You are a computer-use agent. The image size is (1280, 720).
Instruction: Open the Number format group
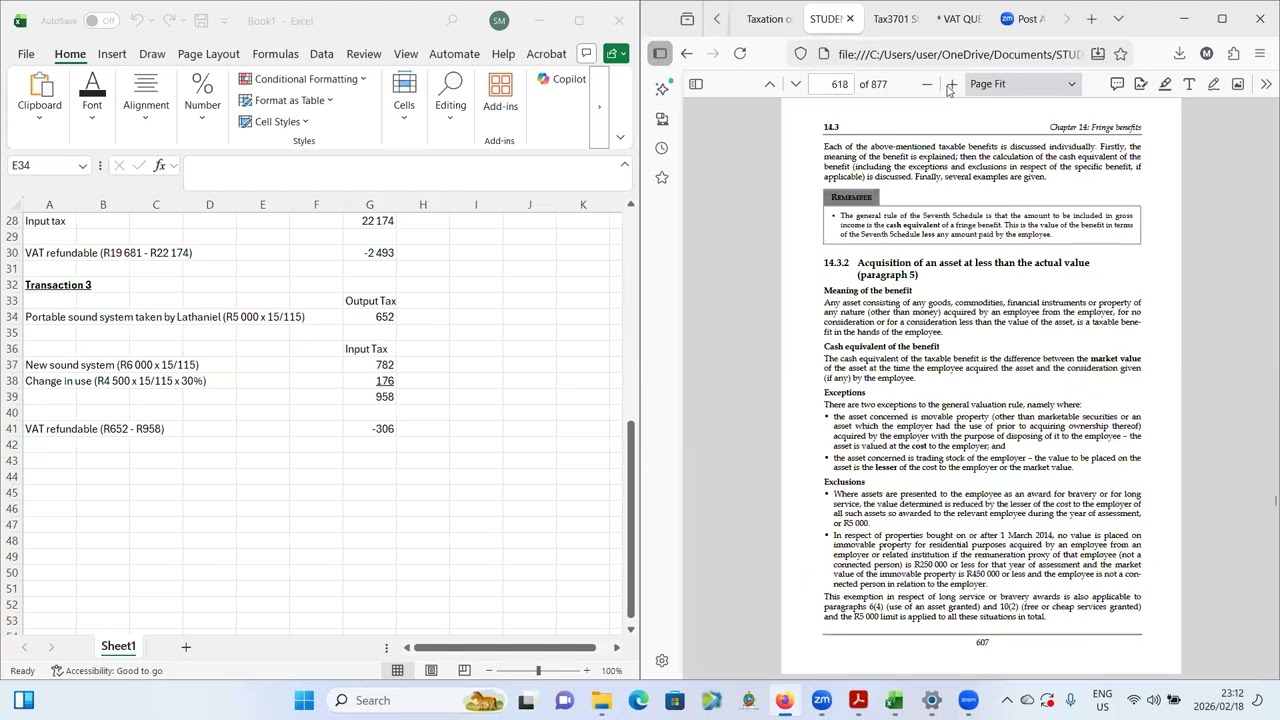tap(202, 96)
